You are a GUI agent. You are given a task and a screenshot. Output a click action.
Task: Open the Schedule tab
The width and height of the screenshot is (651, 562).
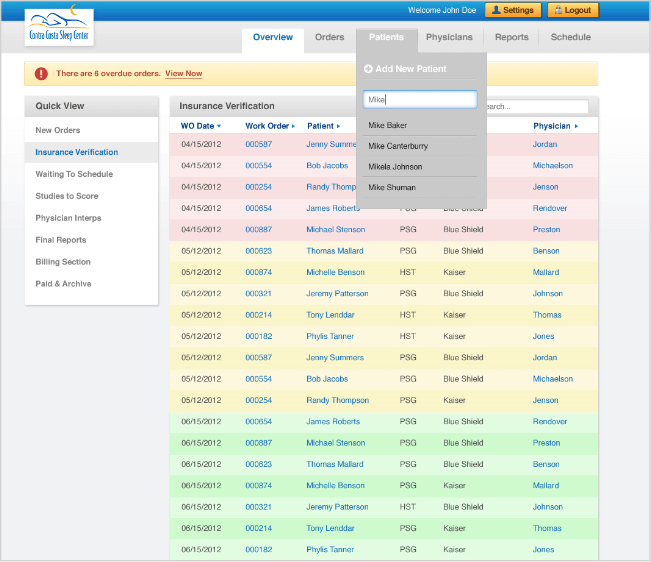pyautogui.click(x=570, y=37)
